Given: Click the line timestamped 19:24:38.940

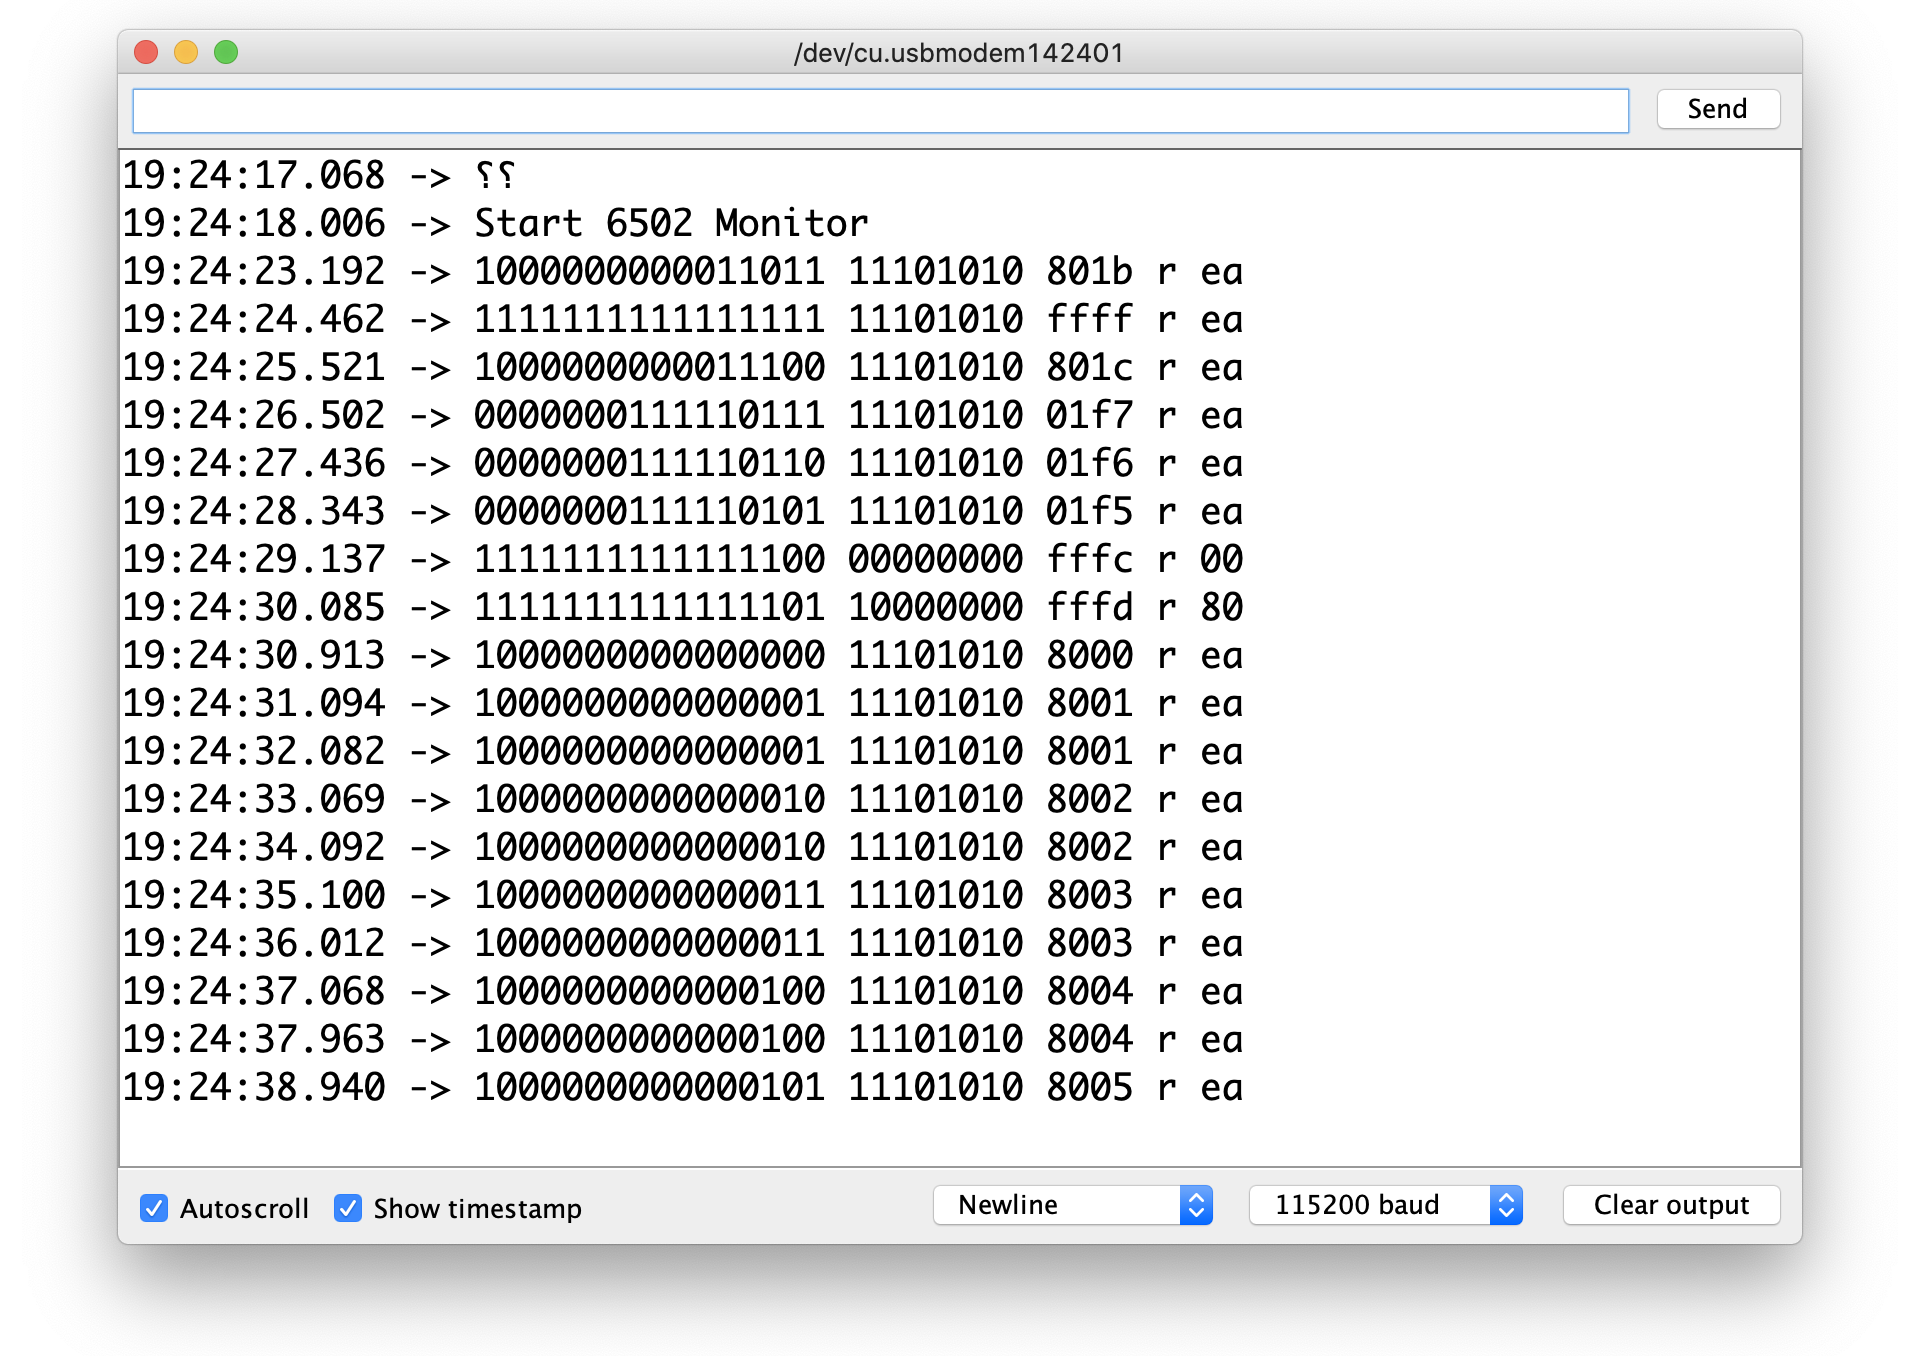Looking at the screenshot, I should 680,1087.
